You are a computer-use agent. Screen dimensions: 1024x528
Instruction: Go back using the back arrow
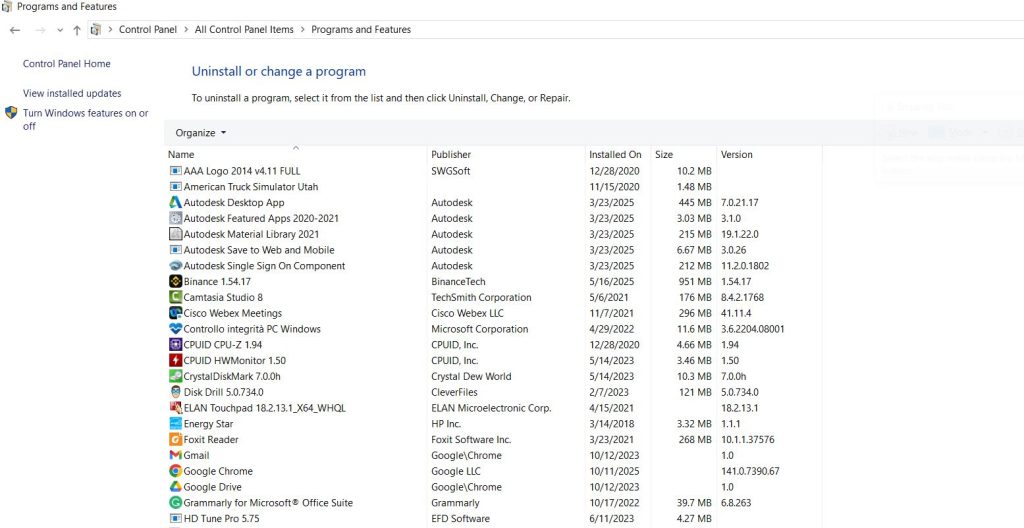coord(15,30)
